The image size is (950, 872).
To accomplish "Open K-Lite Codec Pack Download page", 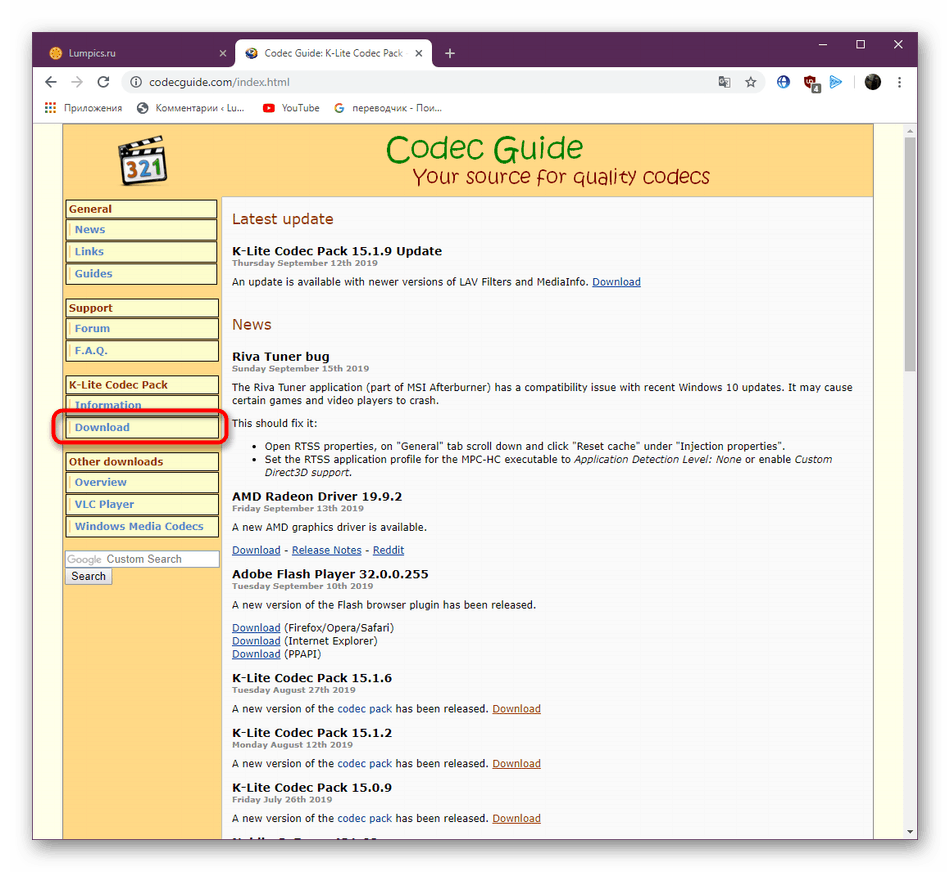I will point(142,427).
